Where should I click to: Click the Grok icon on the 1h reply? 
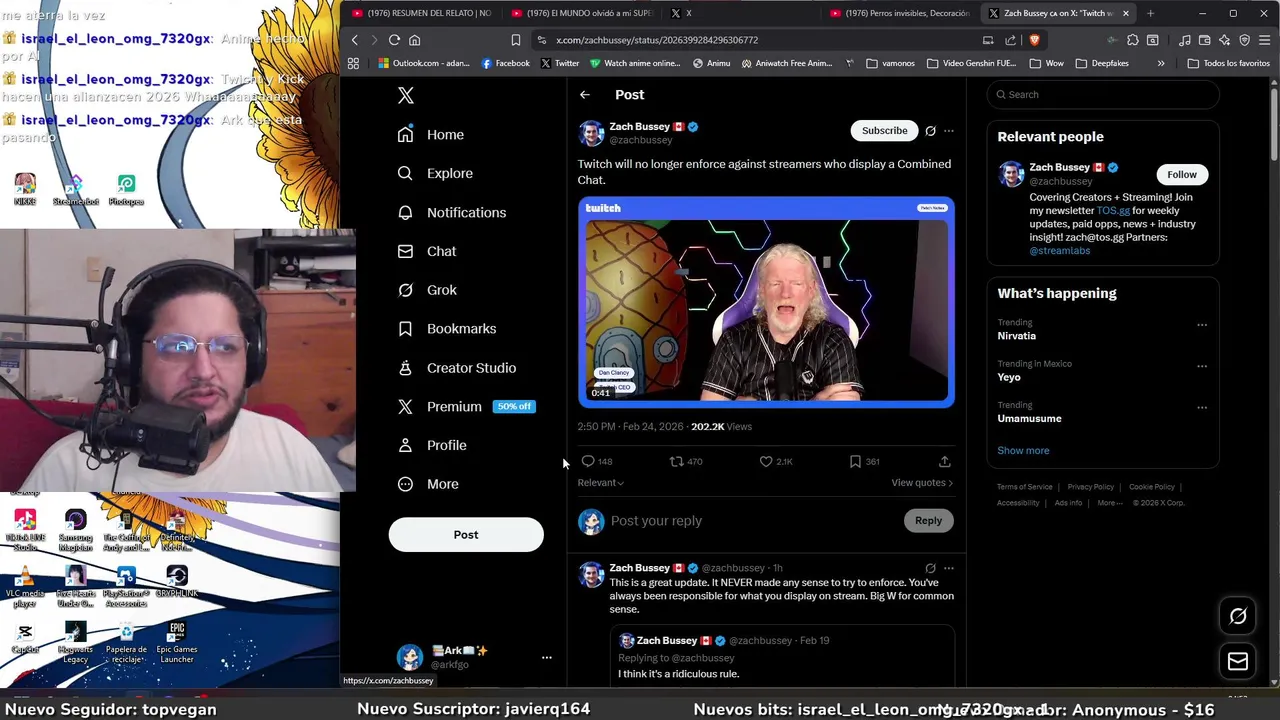[x=930, y=568]
